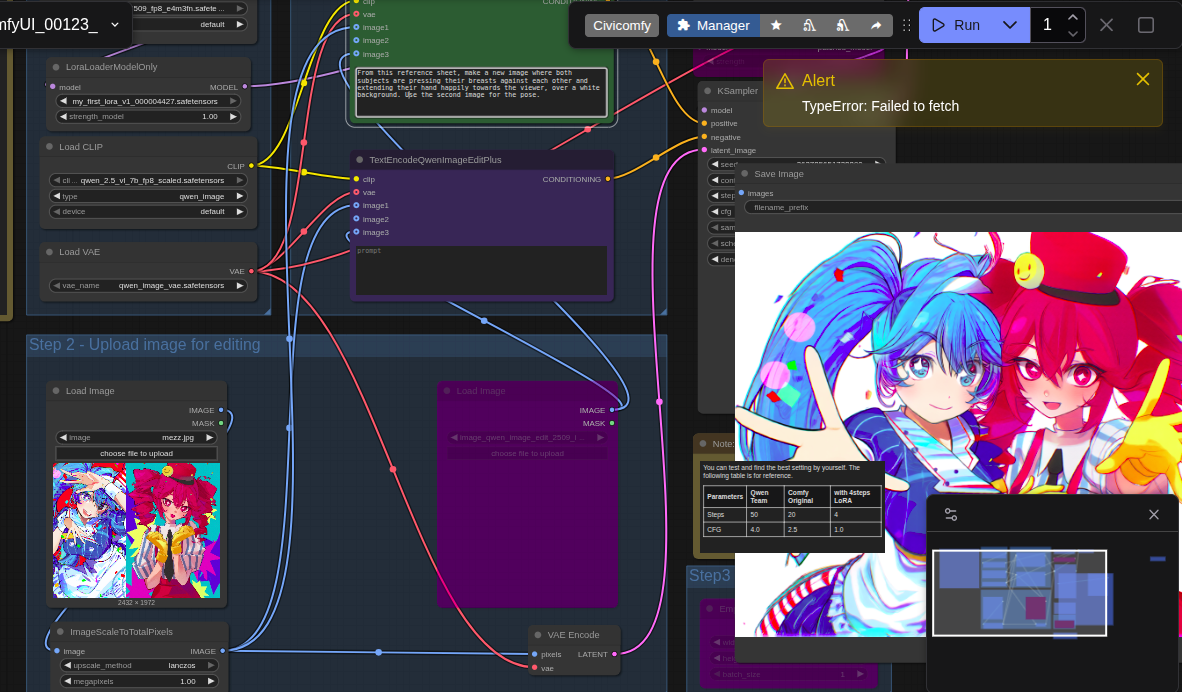Decrease the run batch count by one
This screenshot has width=1182, height=692.
pyautogui.click(x=1073, y=34)
